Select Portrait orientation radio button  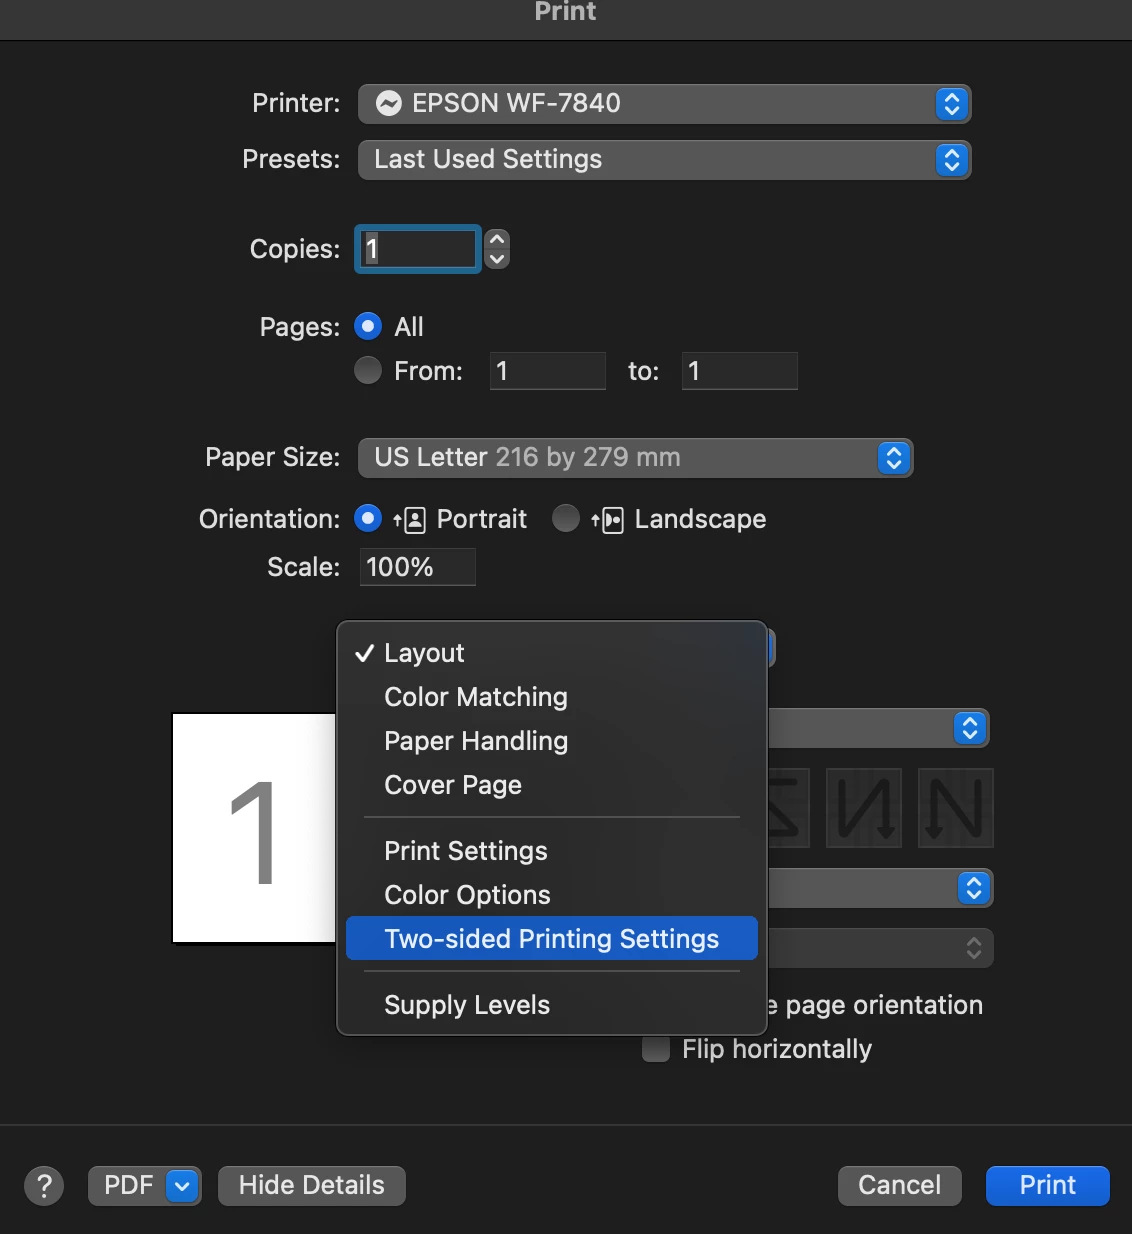(x=368, y=518)
